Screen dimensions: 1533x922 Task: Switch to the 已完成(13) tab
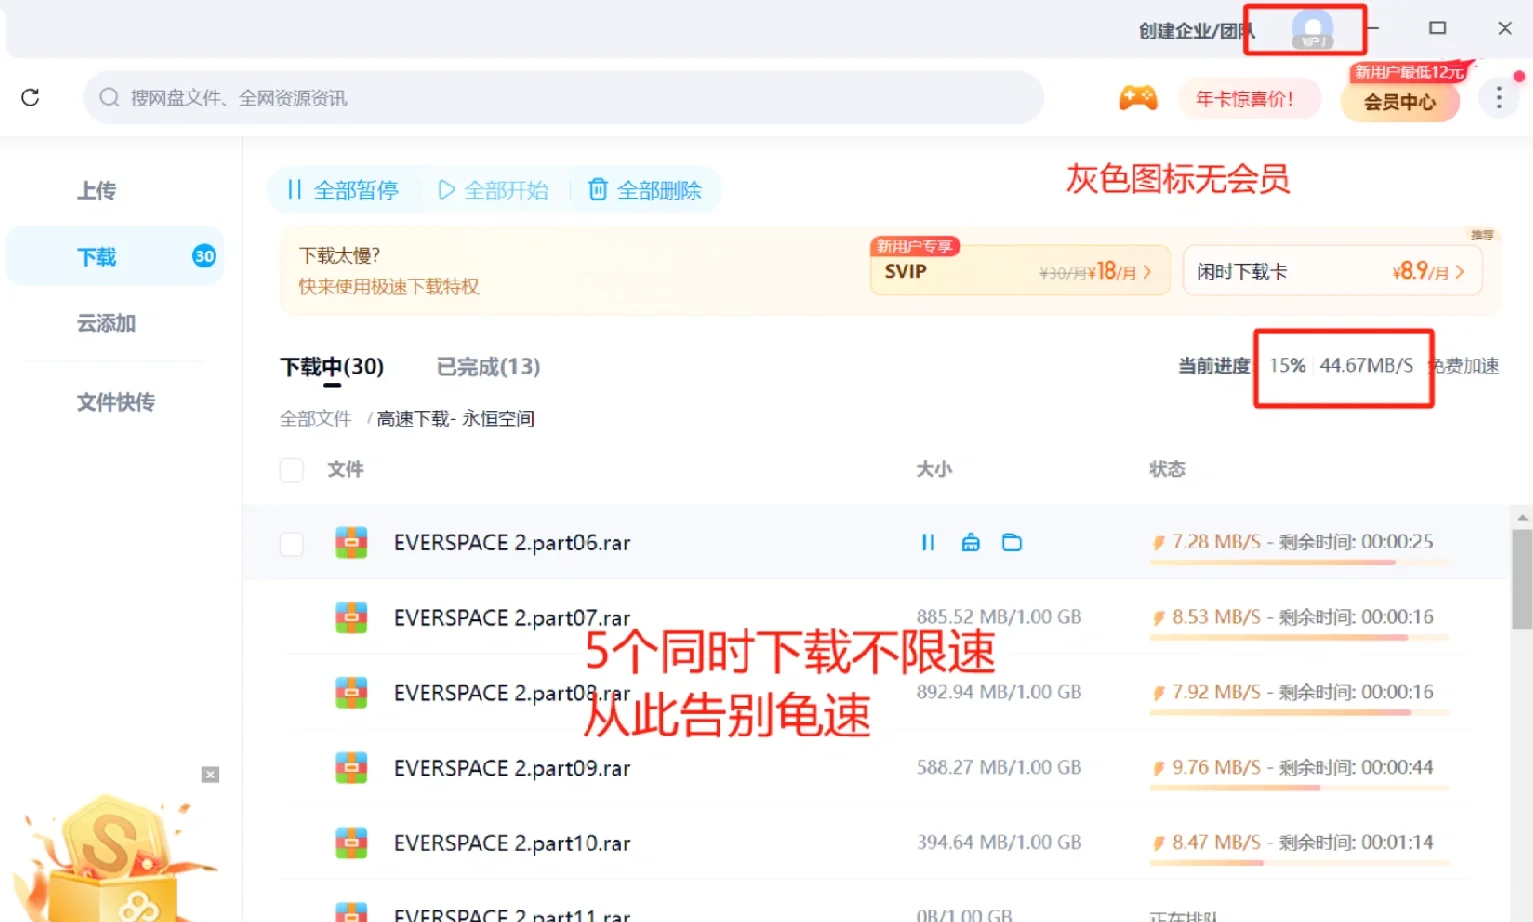488,367
